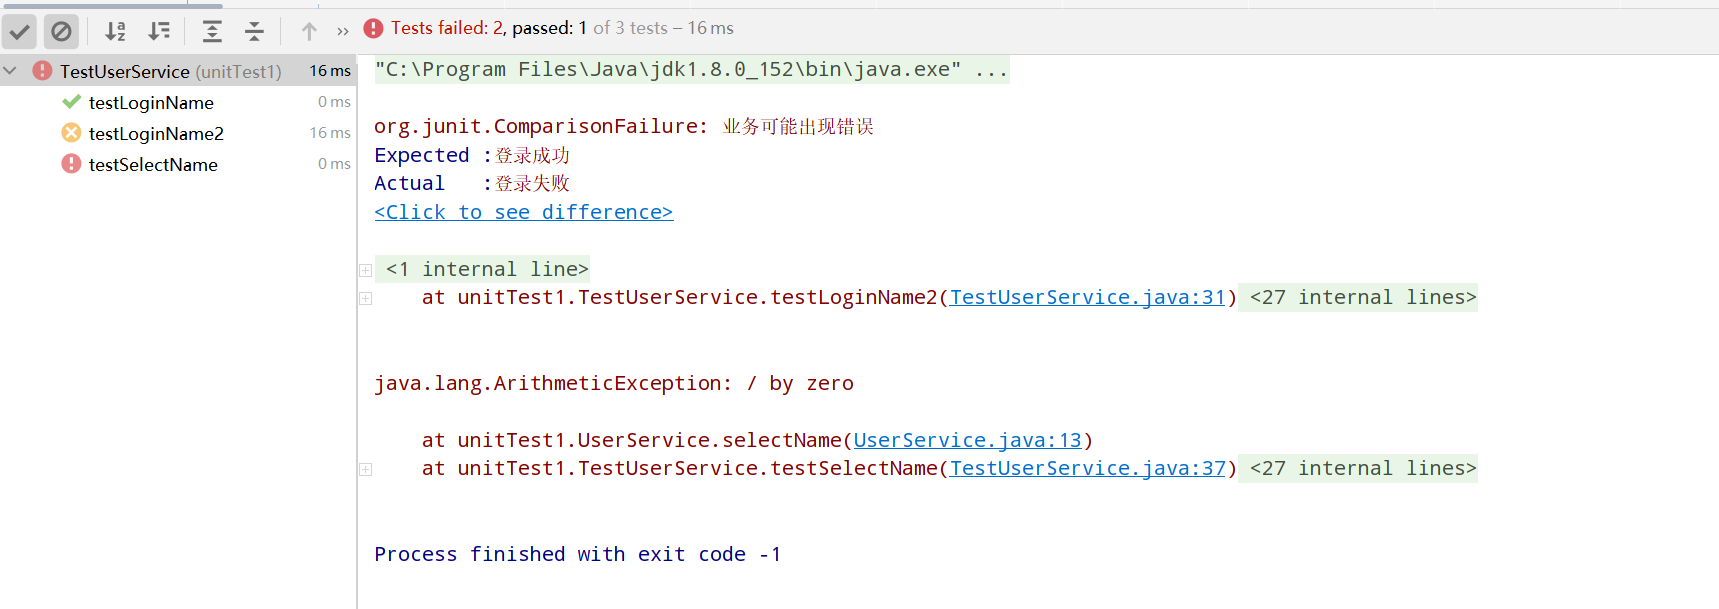1719x609 pixels.
Task: Expand all test tree nodes
Action: pos(212,31)
